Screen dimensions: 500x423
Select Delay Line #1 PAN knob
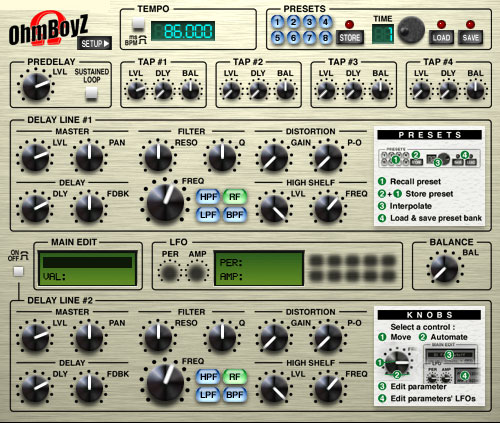[89, 158]
